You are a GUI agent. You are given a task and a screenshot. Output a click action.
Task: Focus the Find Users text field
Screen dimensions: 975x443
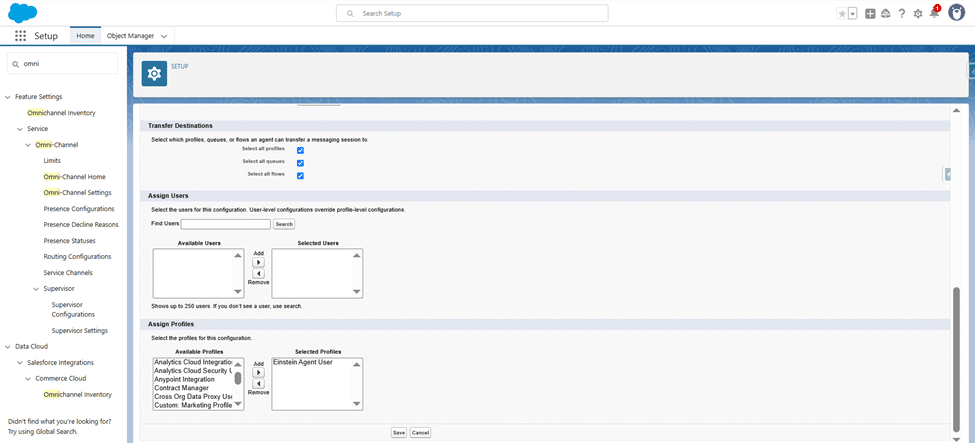point(226,224)
